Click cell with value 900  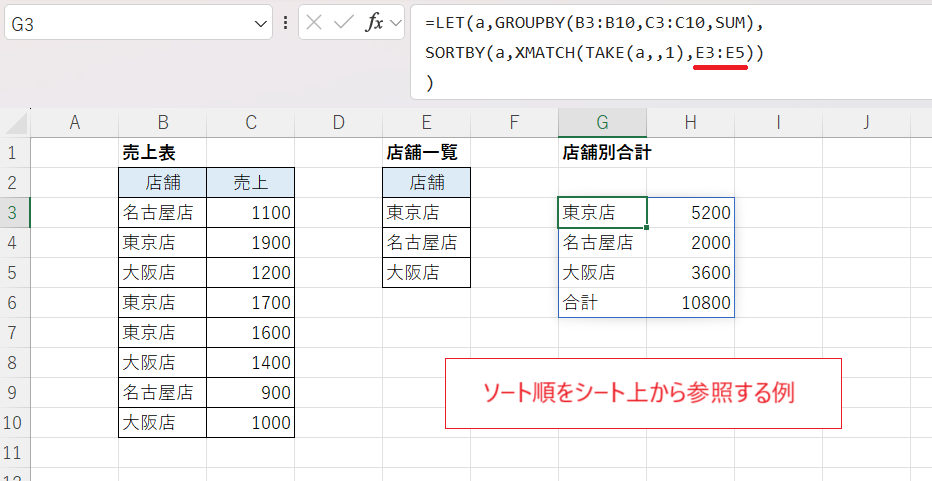251,392
